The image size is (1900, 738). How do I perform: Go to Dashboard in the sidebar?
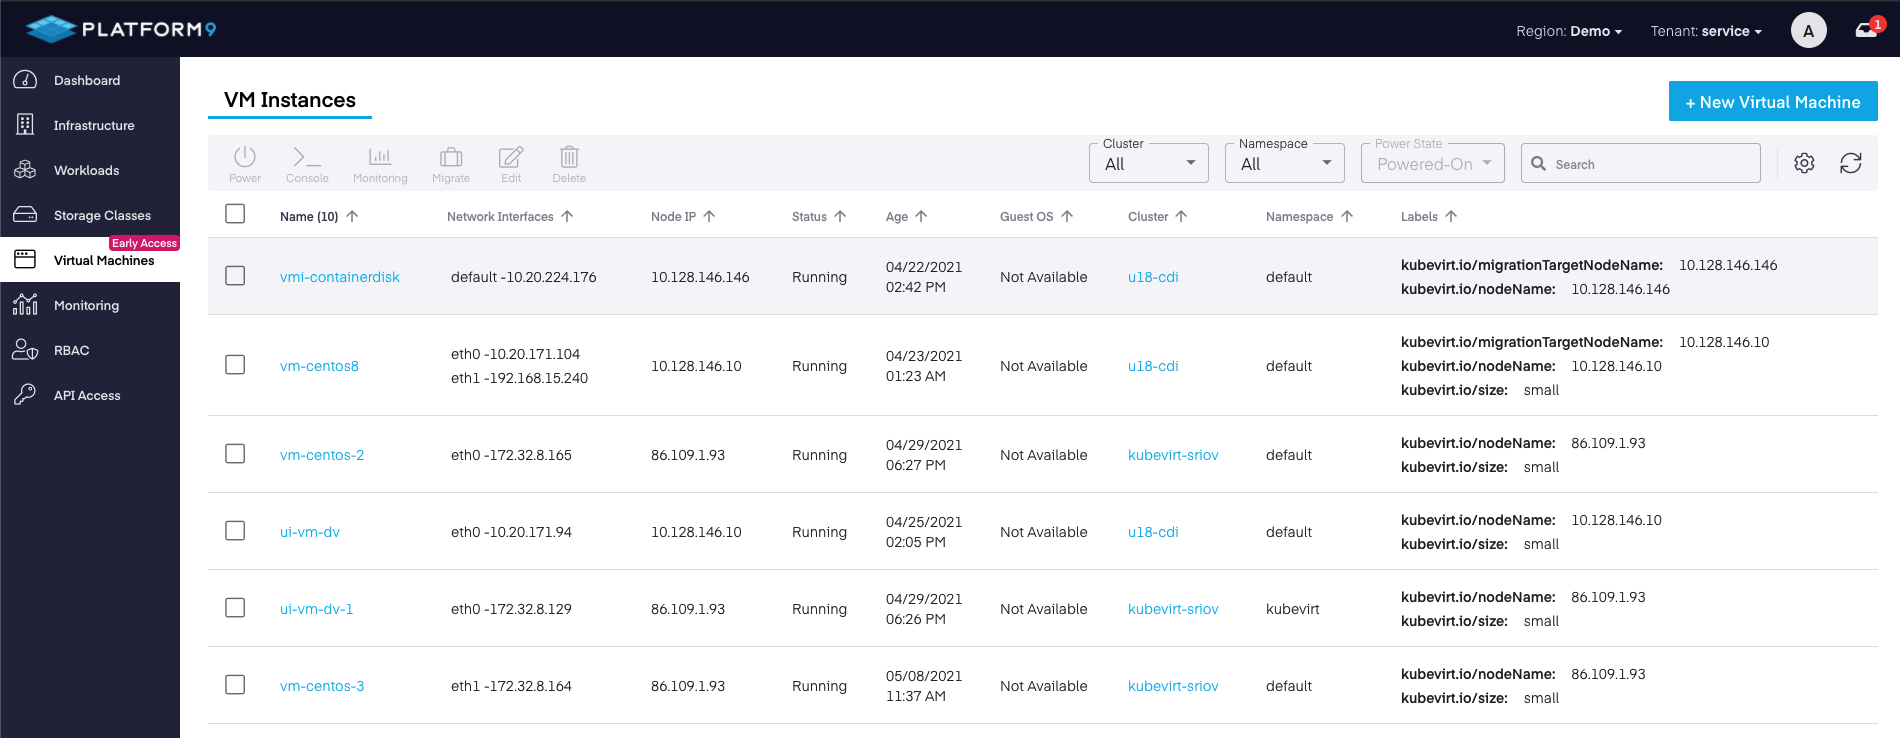(x=87, y=80)
